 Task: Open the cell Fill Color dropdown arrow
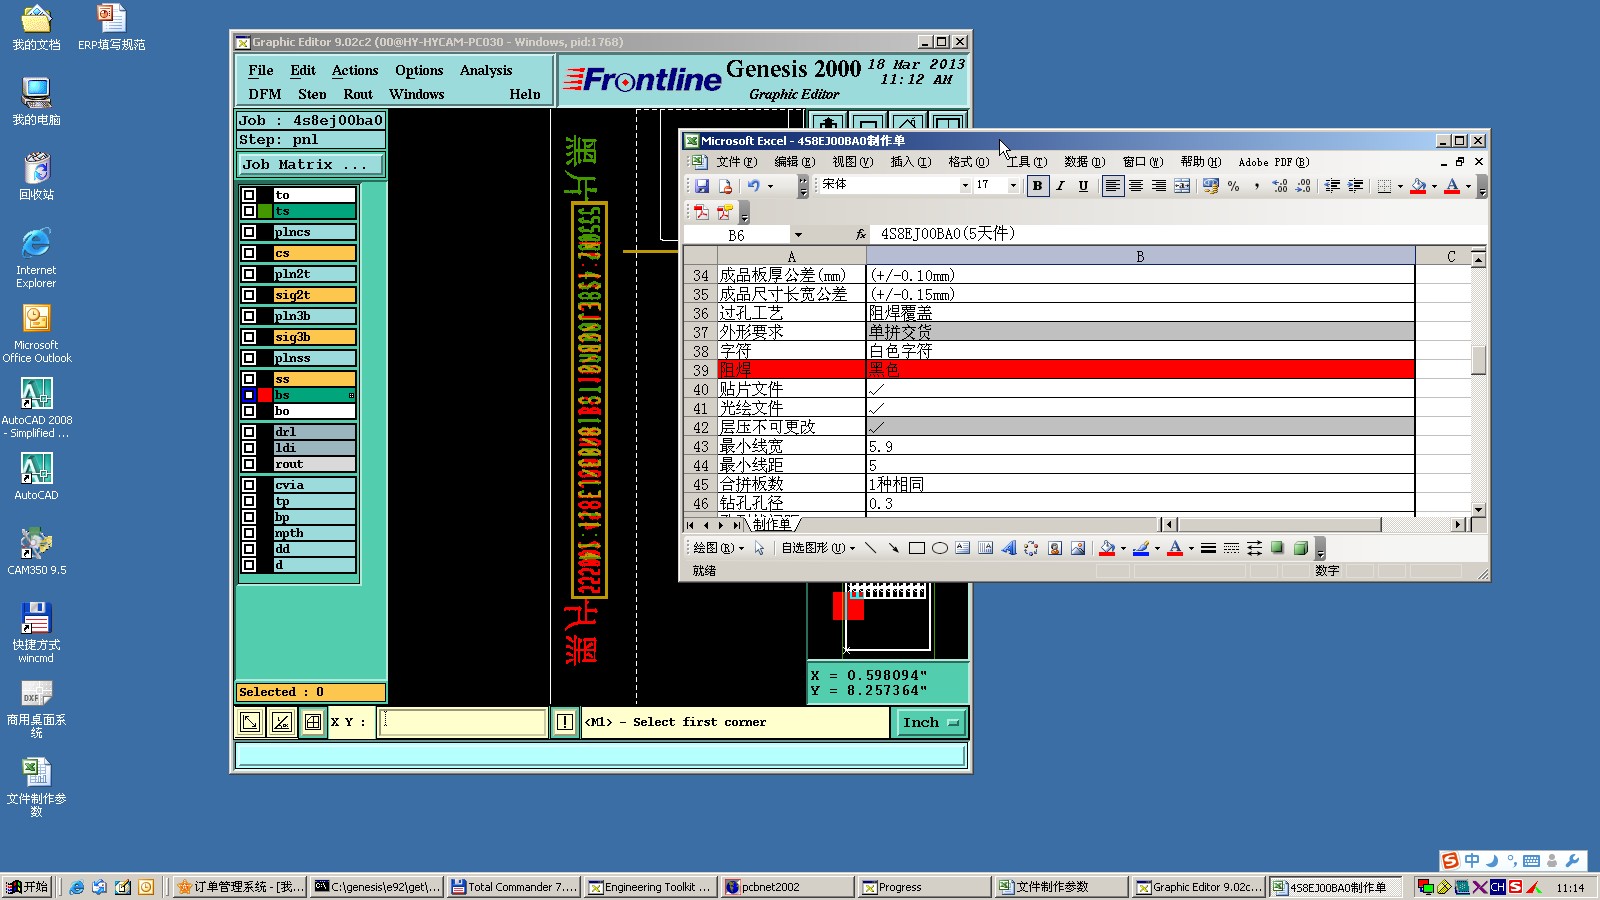(1434, 186)
